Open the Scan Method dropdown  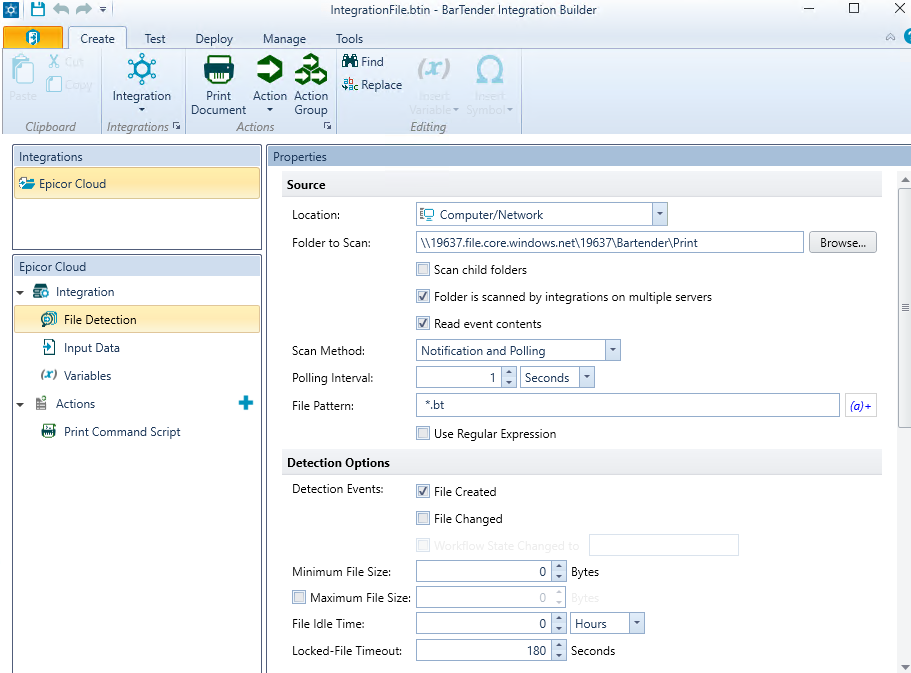(612, 351)
